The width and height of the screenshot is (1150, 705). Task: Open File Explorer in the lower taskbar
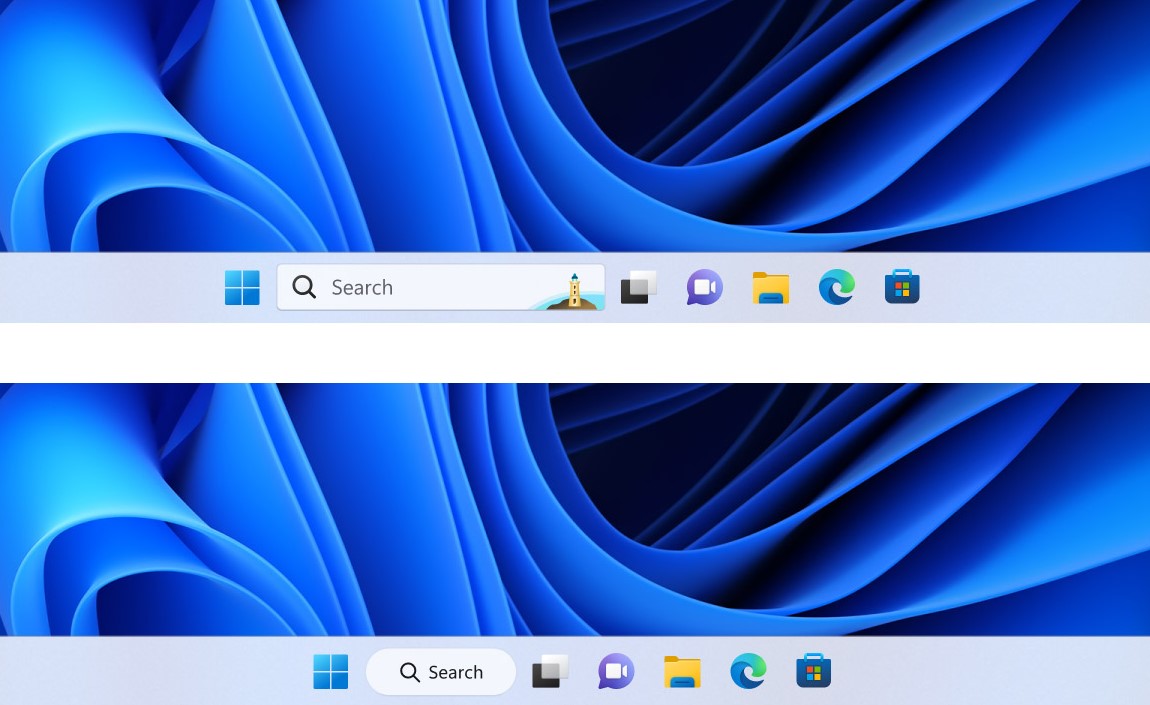pos(682,671)
